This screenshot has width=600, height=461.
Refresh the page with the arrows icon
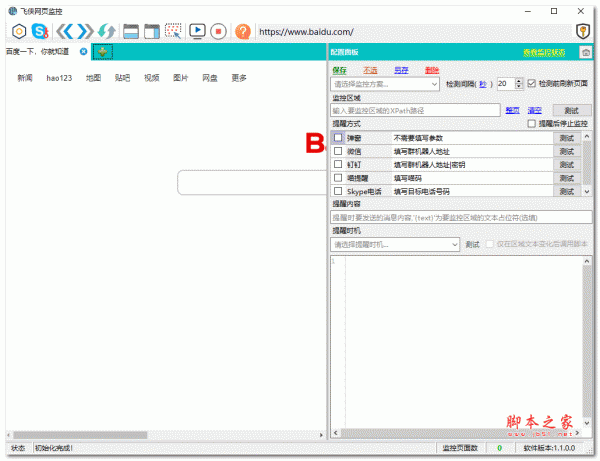click(106, 31)
